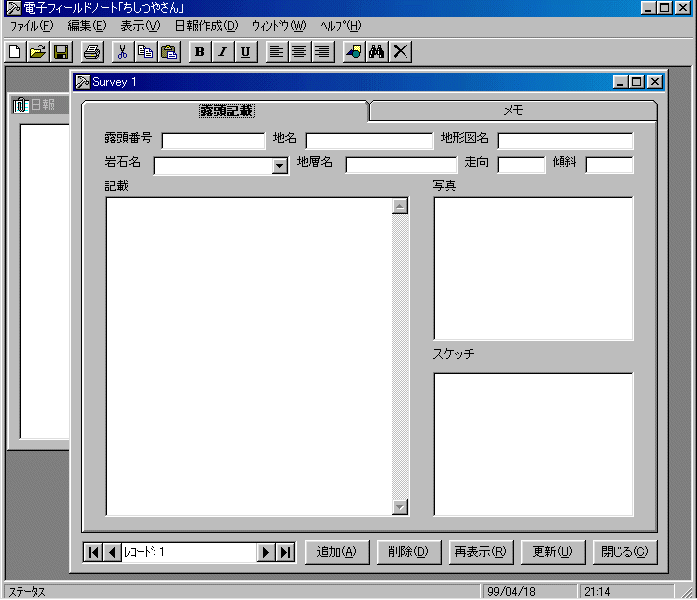Open the ファイル(F) menu
697x600 pixels.
click(x=31, y=26)
